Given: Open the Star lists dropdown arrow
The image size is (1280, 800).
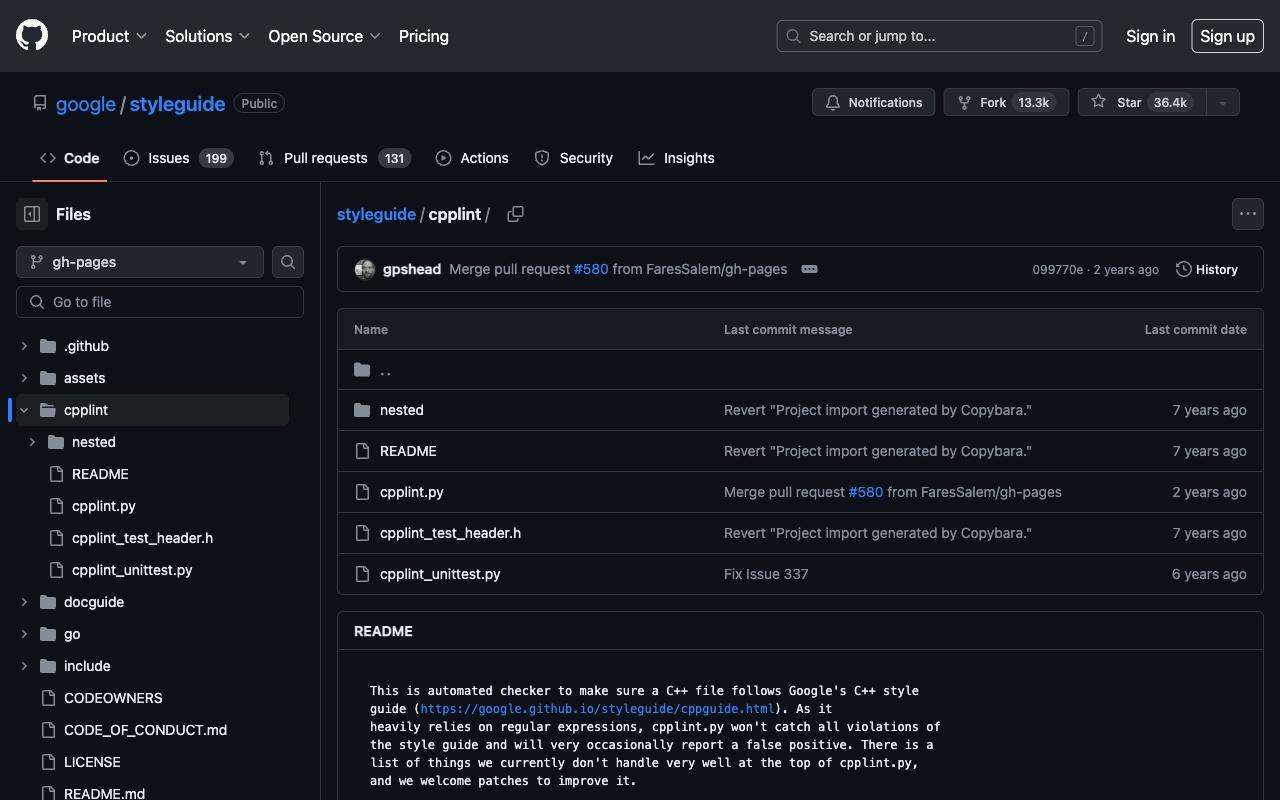Looking at the screenshot, I should (1222, 103).
